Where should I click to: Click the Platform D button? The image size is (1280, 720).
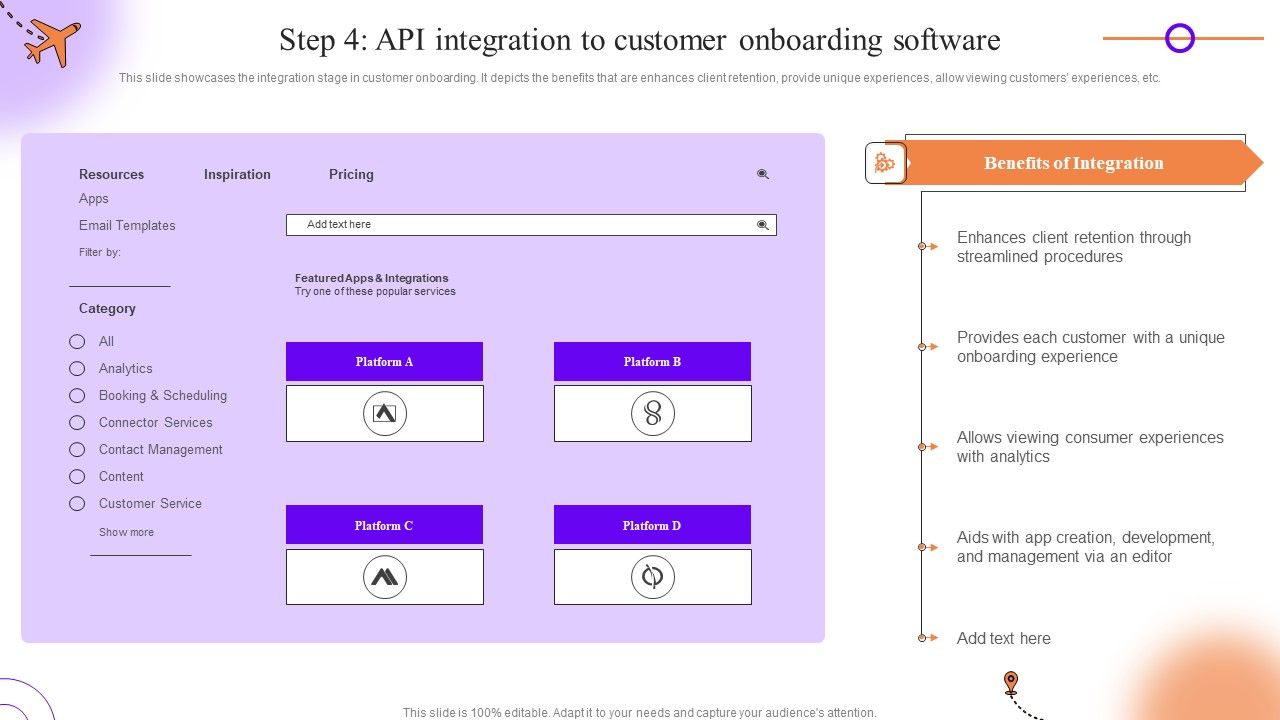point(652,525)
